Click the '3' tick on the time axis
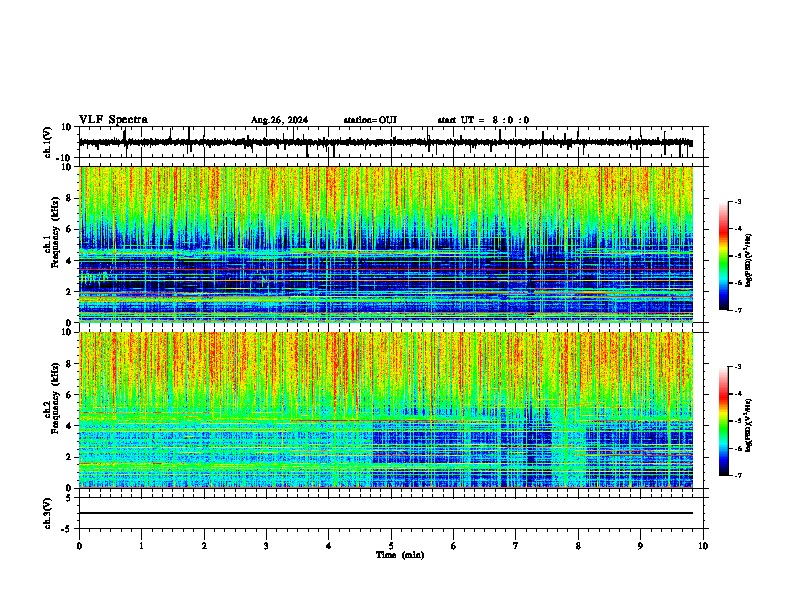792x612 pixels. coord(266,546)
